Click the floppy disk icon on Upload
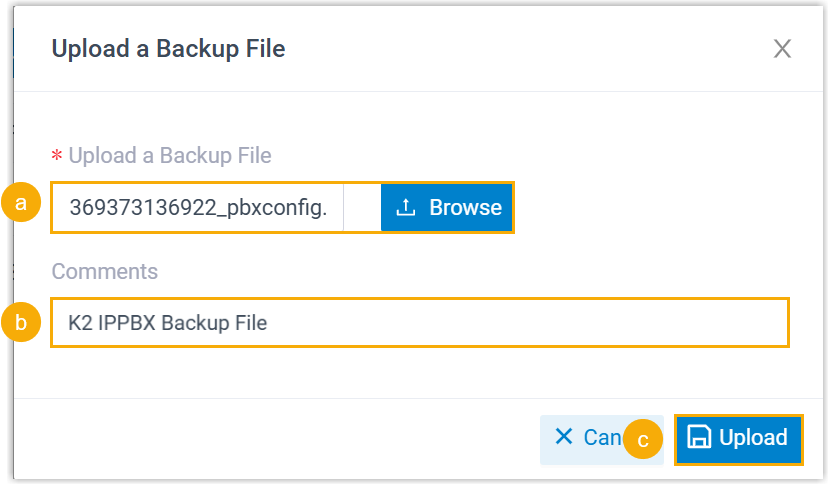This screenshot has width=829, height=485. click(700, 438)
